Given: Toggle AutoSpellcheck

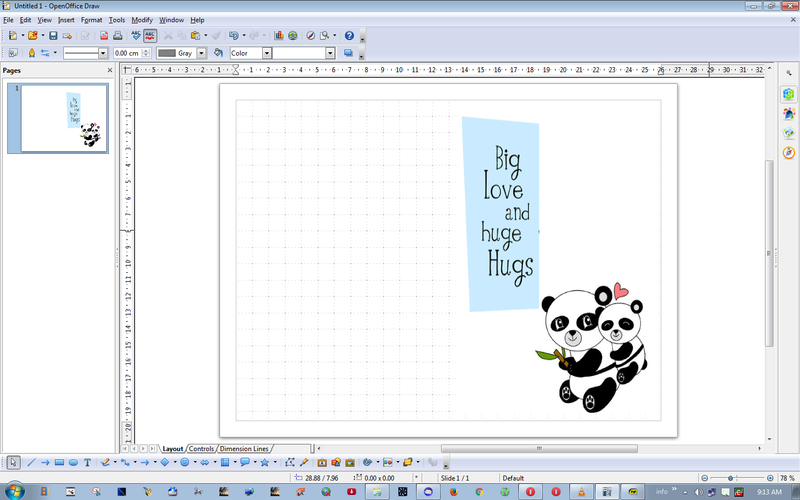Looking at the screenshot, I should [150, 36].
